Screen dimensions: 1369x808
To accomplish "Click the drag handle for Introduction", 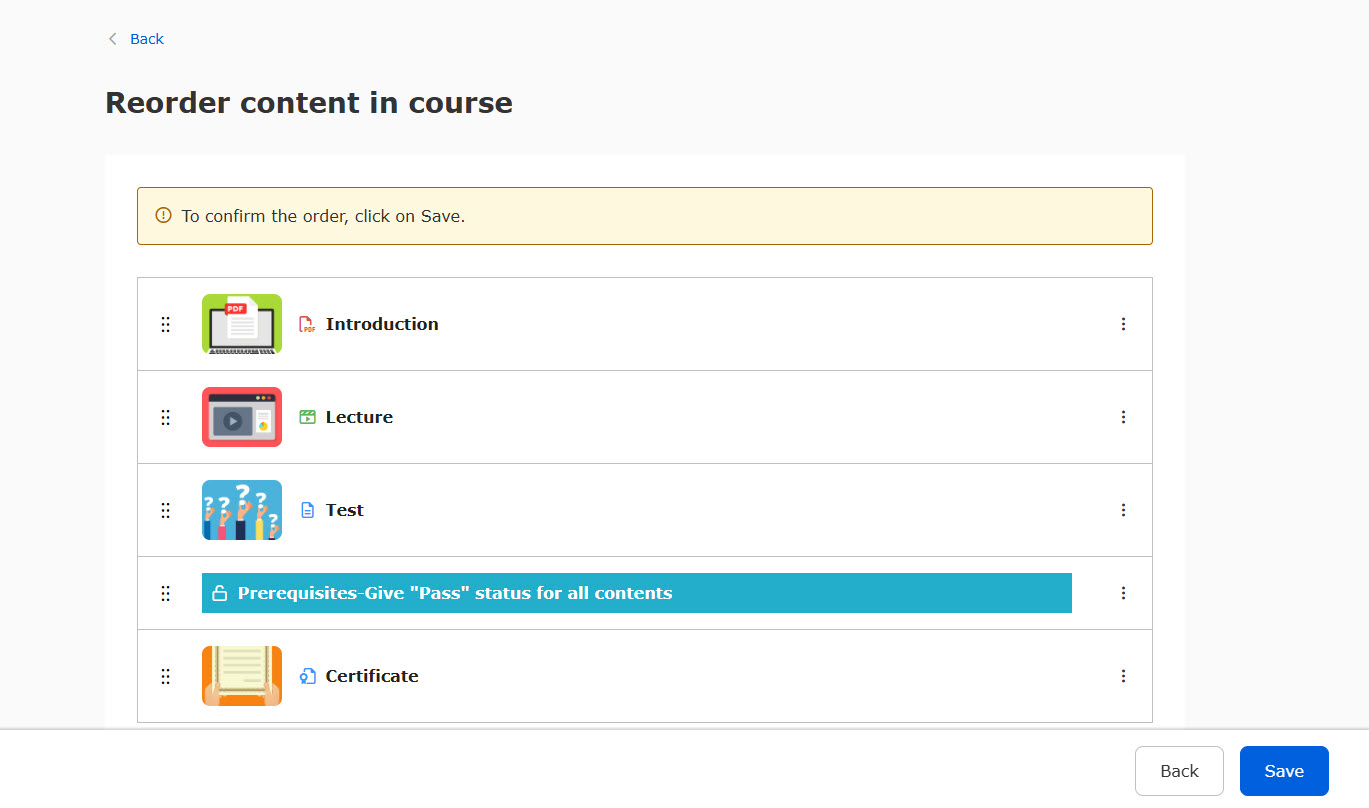I will click(x=166, y=324).
